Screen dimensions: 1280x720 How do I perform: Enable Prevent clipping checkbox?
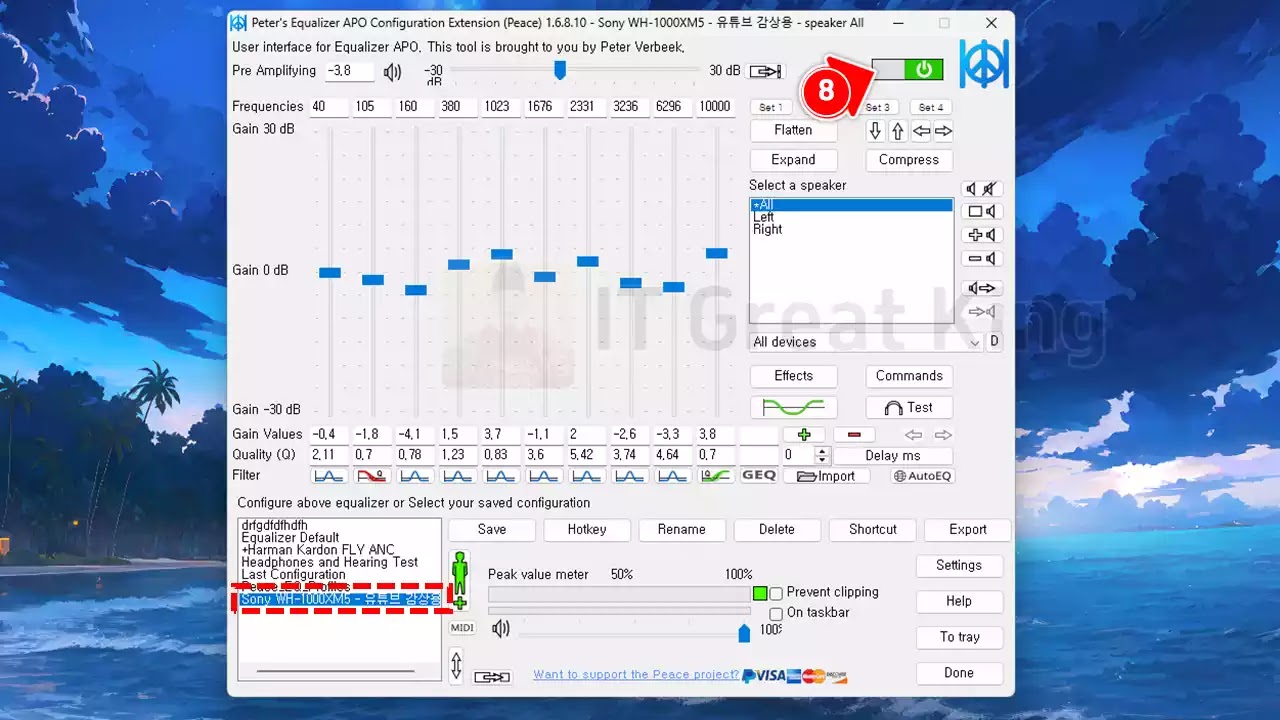click(776, 594)
